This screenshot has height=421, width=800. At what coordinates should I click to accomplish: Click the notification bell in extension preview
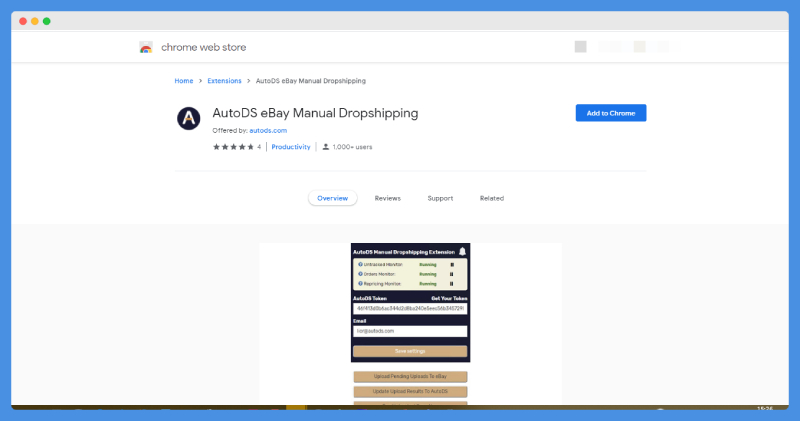pyautogui.click(x=462, y=252)
